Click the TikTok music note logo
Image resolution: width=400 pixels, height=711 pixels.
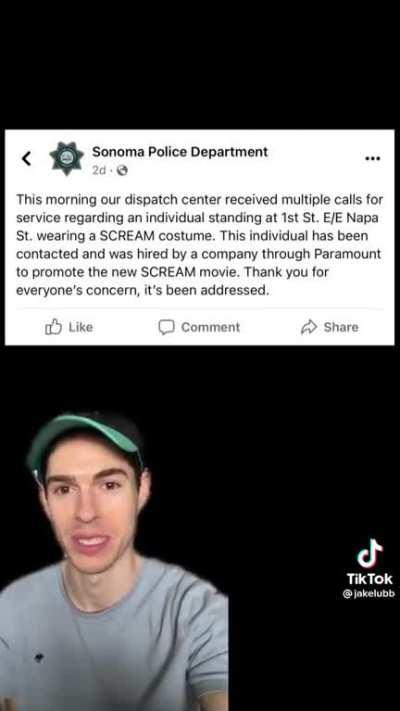[370, 553]
